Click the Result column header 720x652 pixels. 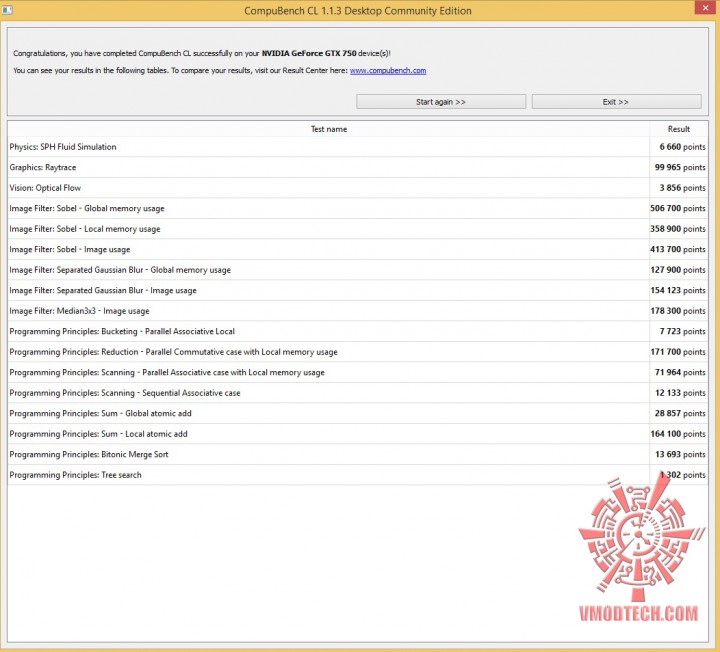pos(679,129)
